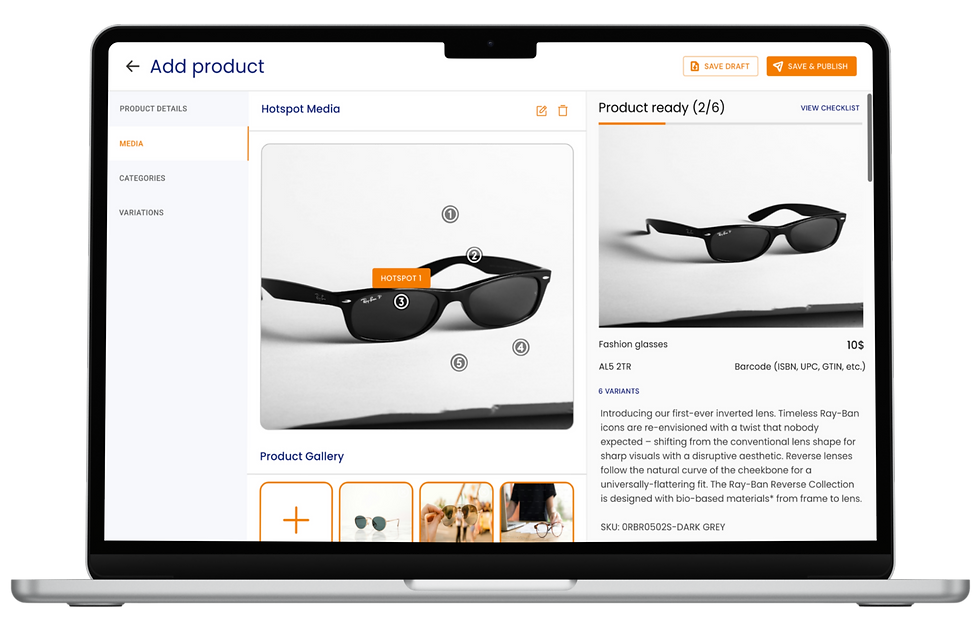Add new gallery image with plus tile
980x630 pixels.
296,512
